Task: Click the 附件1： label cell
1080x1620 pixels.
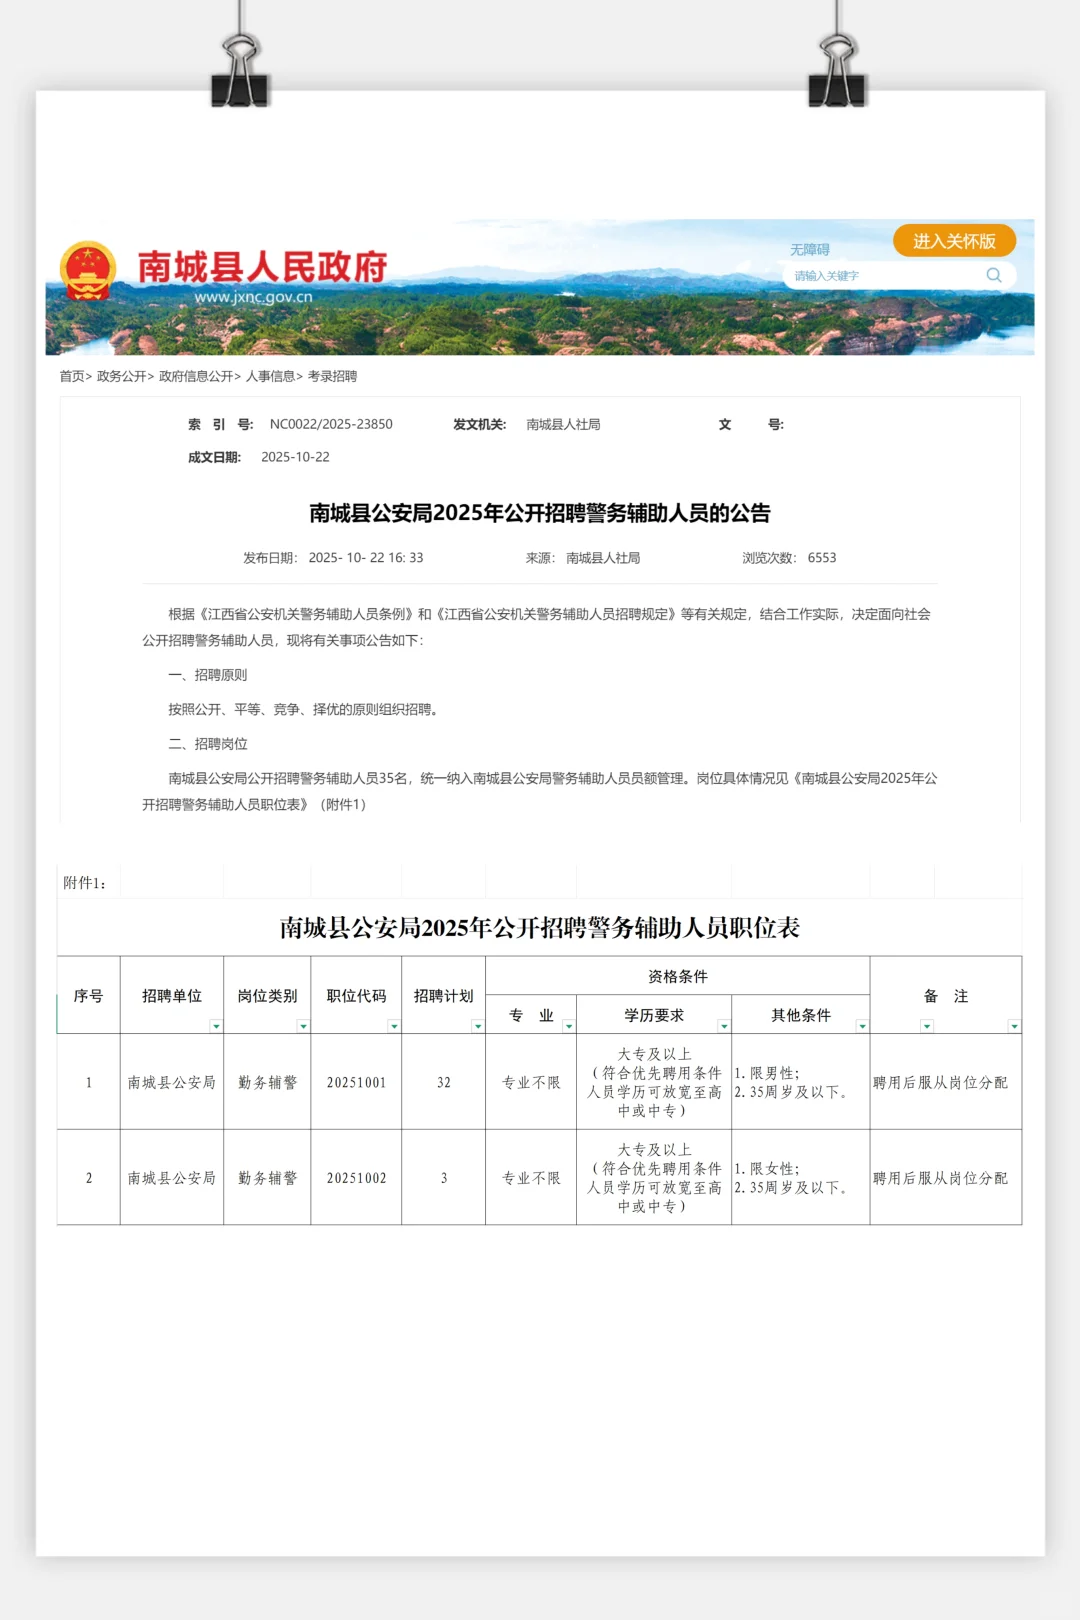Action: pyautogui.click(x=88, y=883)
